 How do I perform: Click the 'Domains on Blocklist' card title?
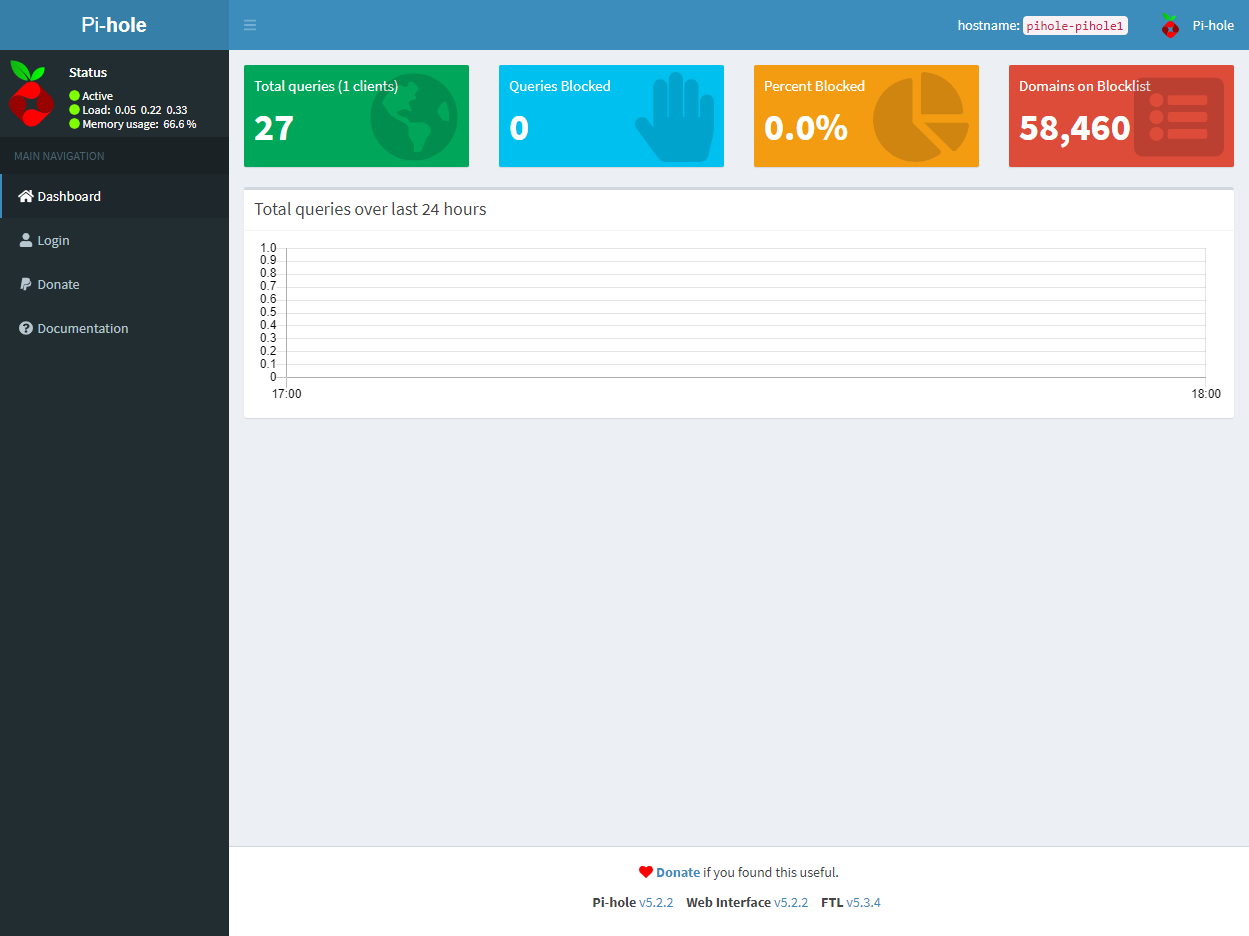click(x=1085, y=86)
